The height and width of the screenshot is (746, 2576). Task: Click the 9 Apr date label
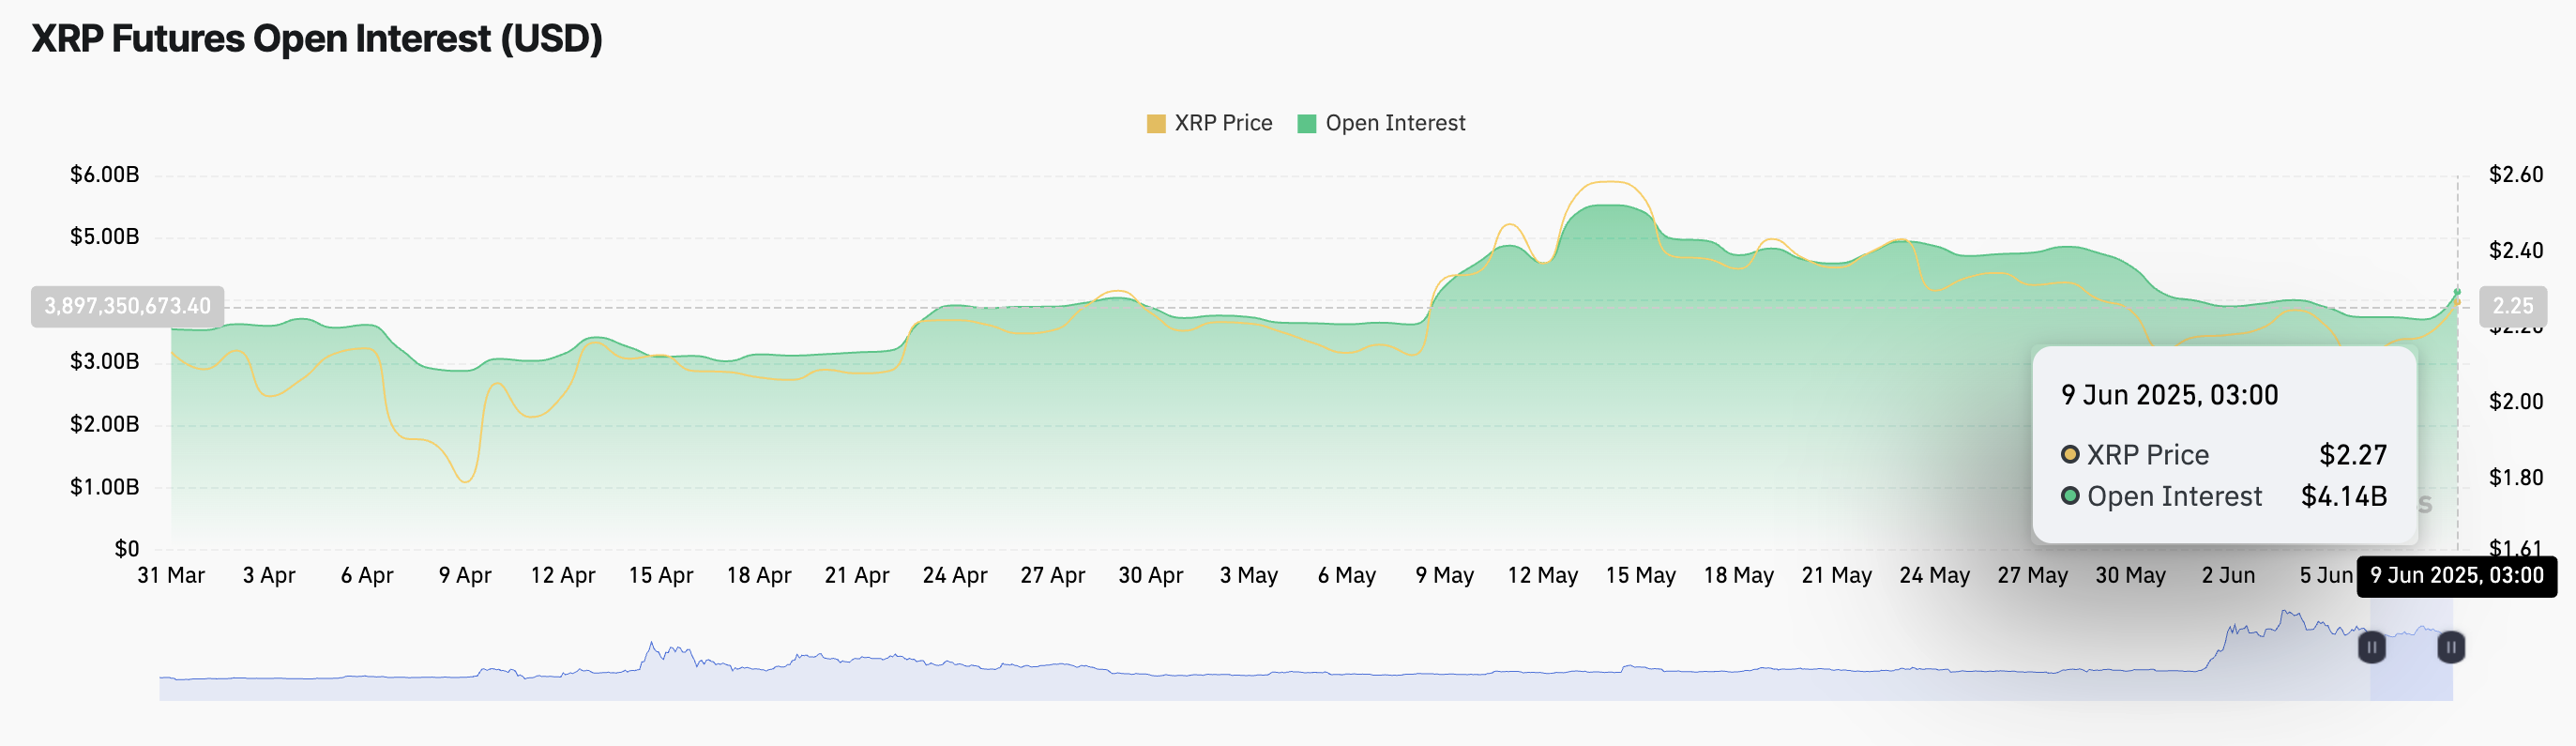[465, 576]
